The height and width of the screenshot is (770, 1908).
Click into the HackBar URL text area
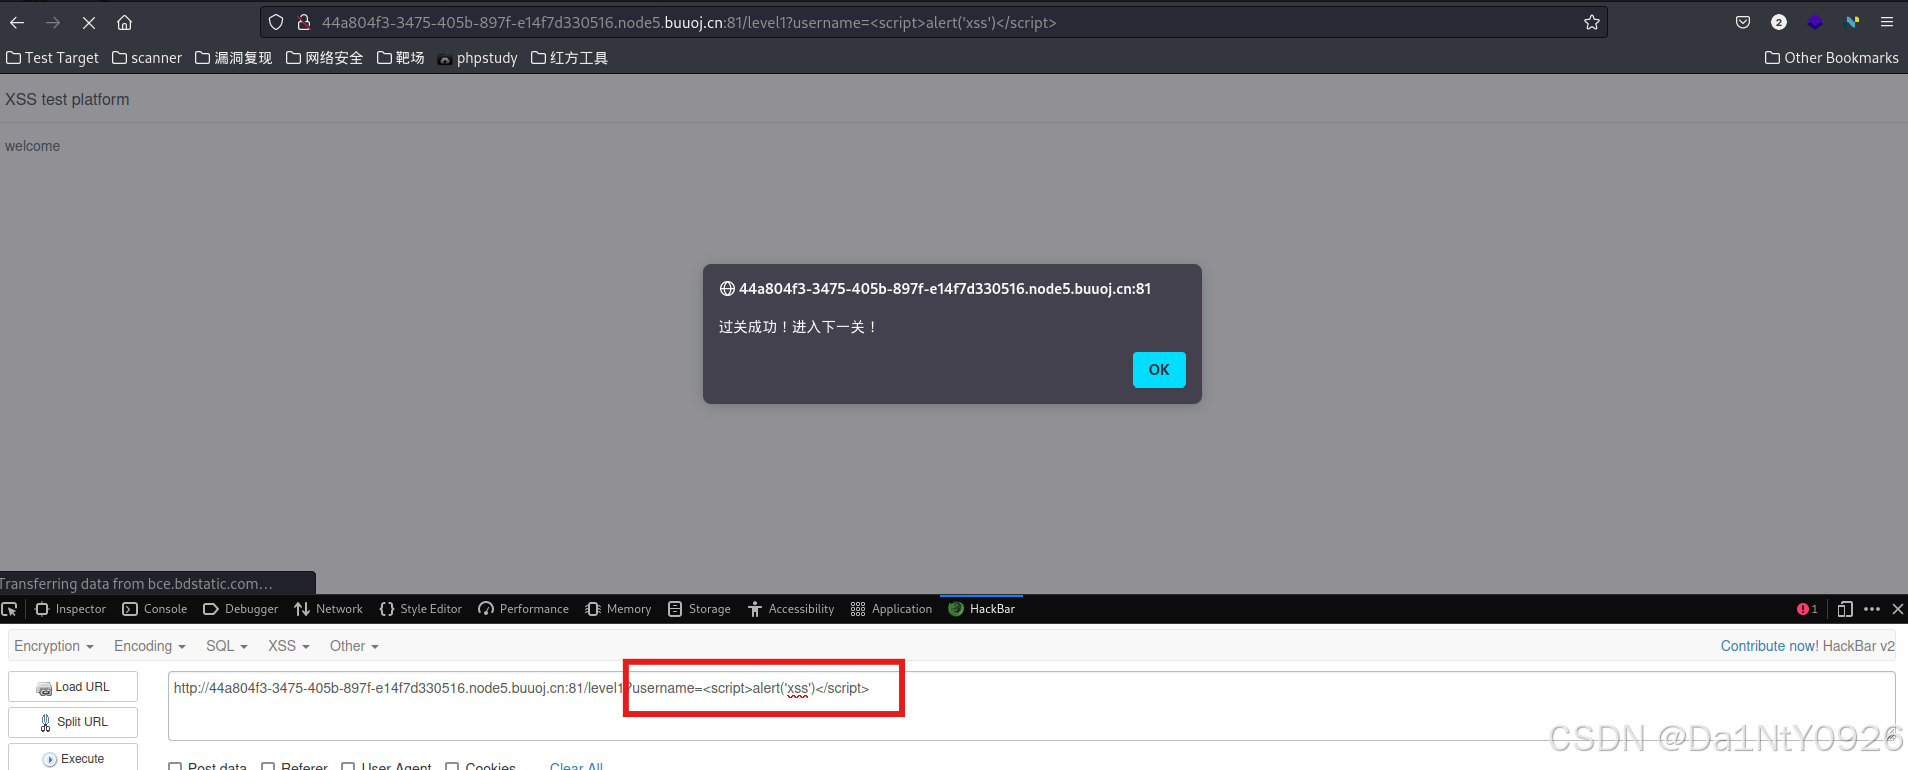point(1031,706)
